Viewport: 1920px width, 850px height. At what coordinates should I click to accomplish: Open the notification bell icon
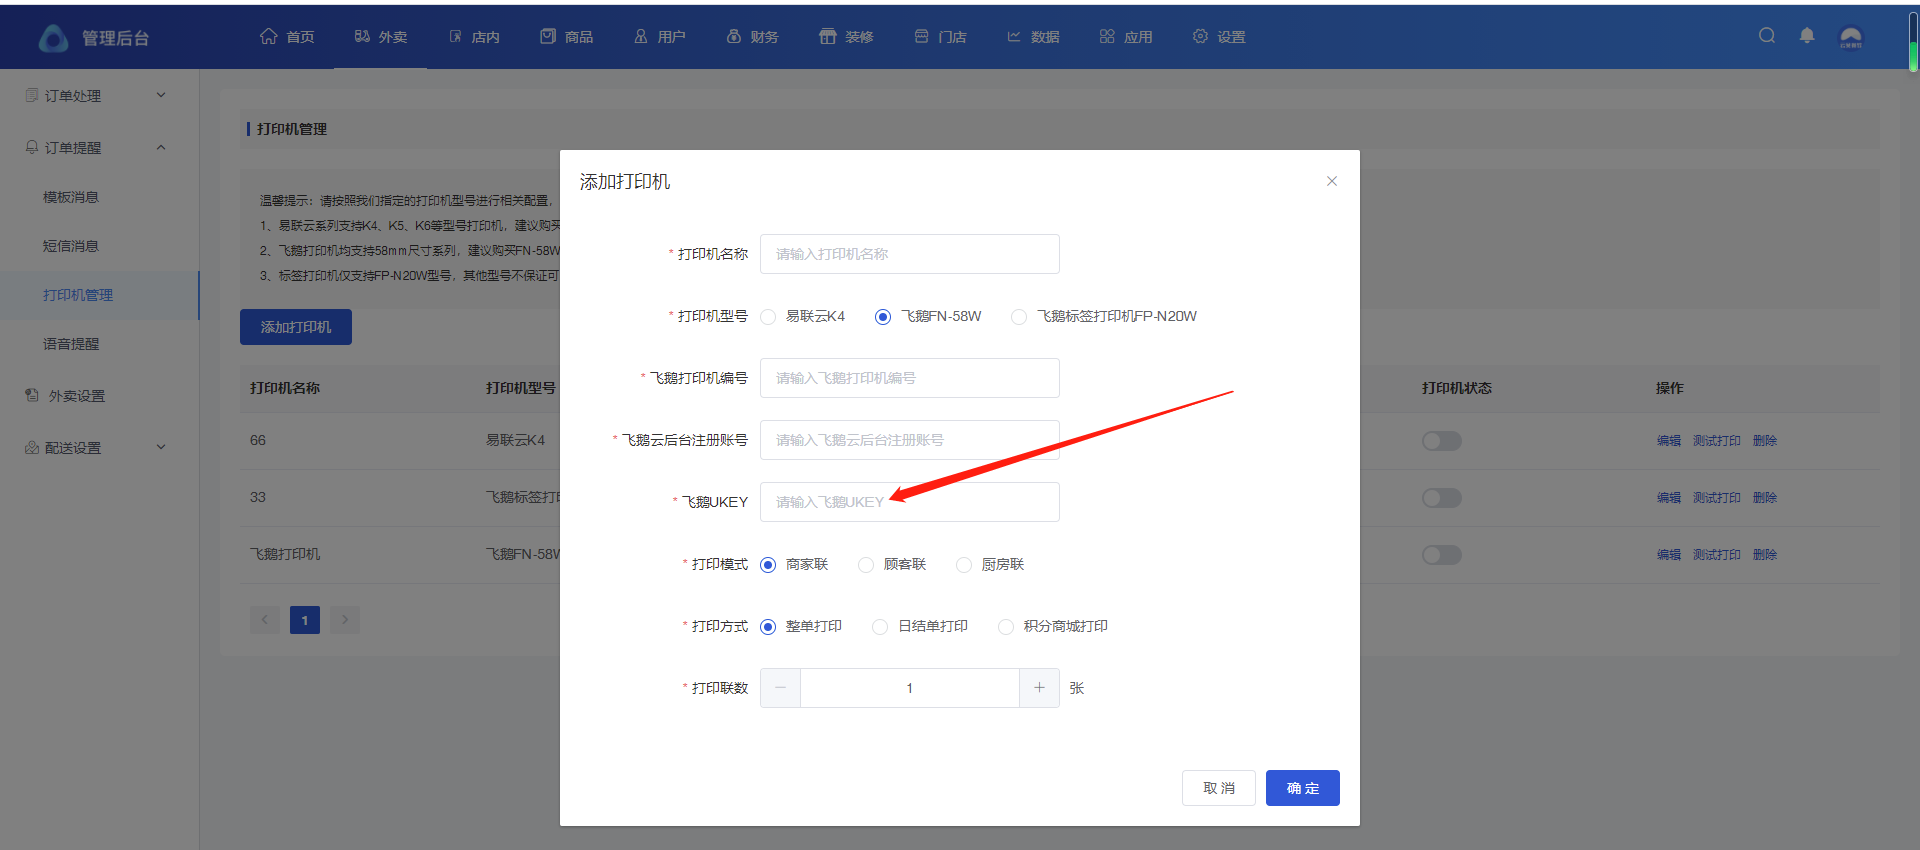click(1807, 36)
